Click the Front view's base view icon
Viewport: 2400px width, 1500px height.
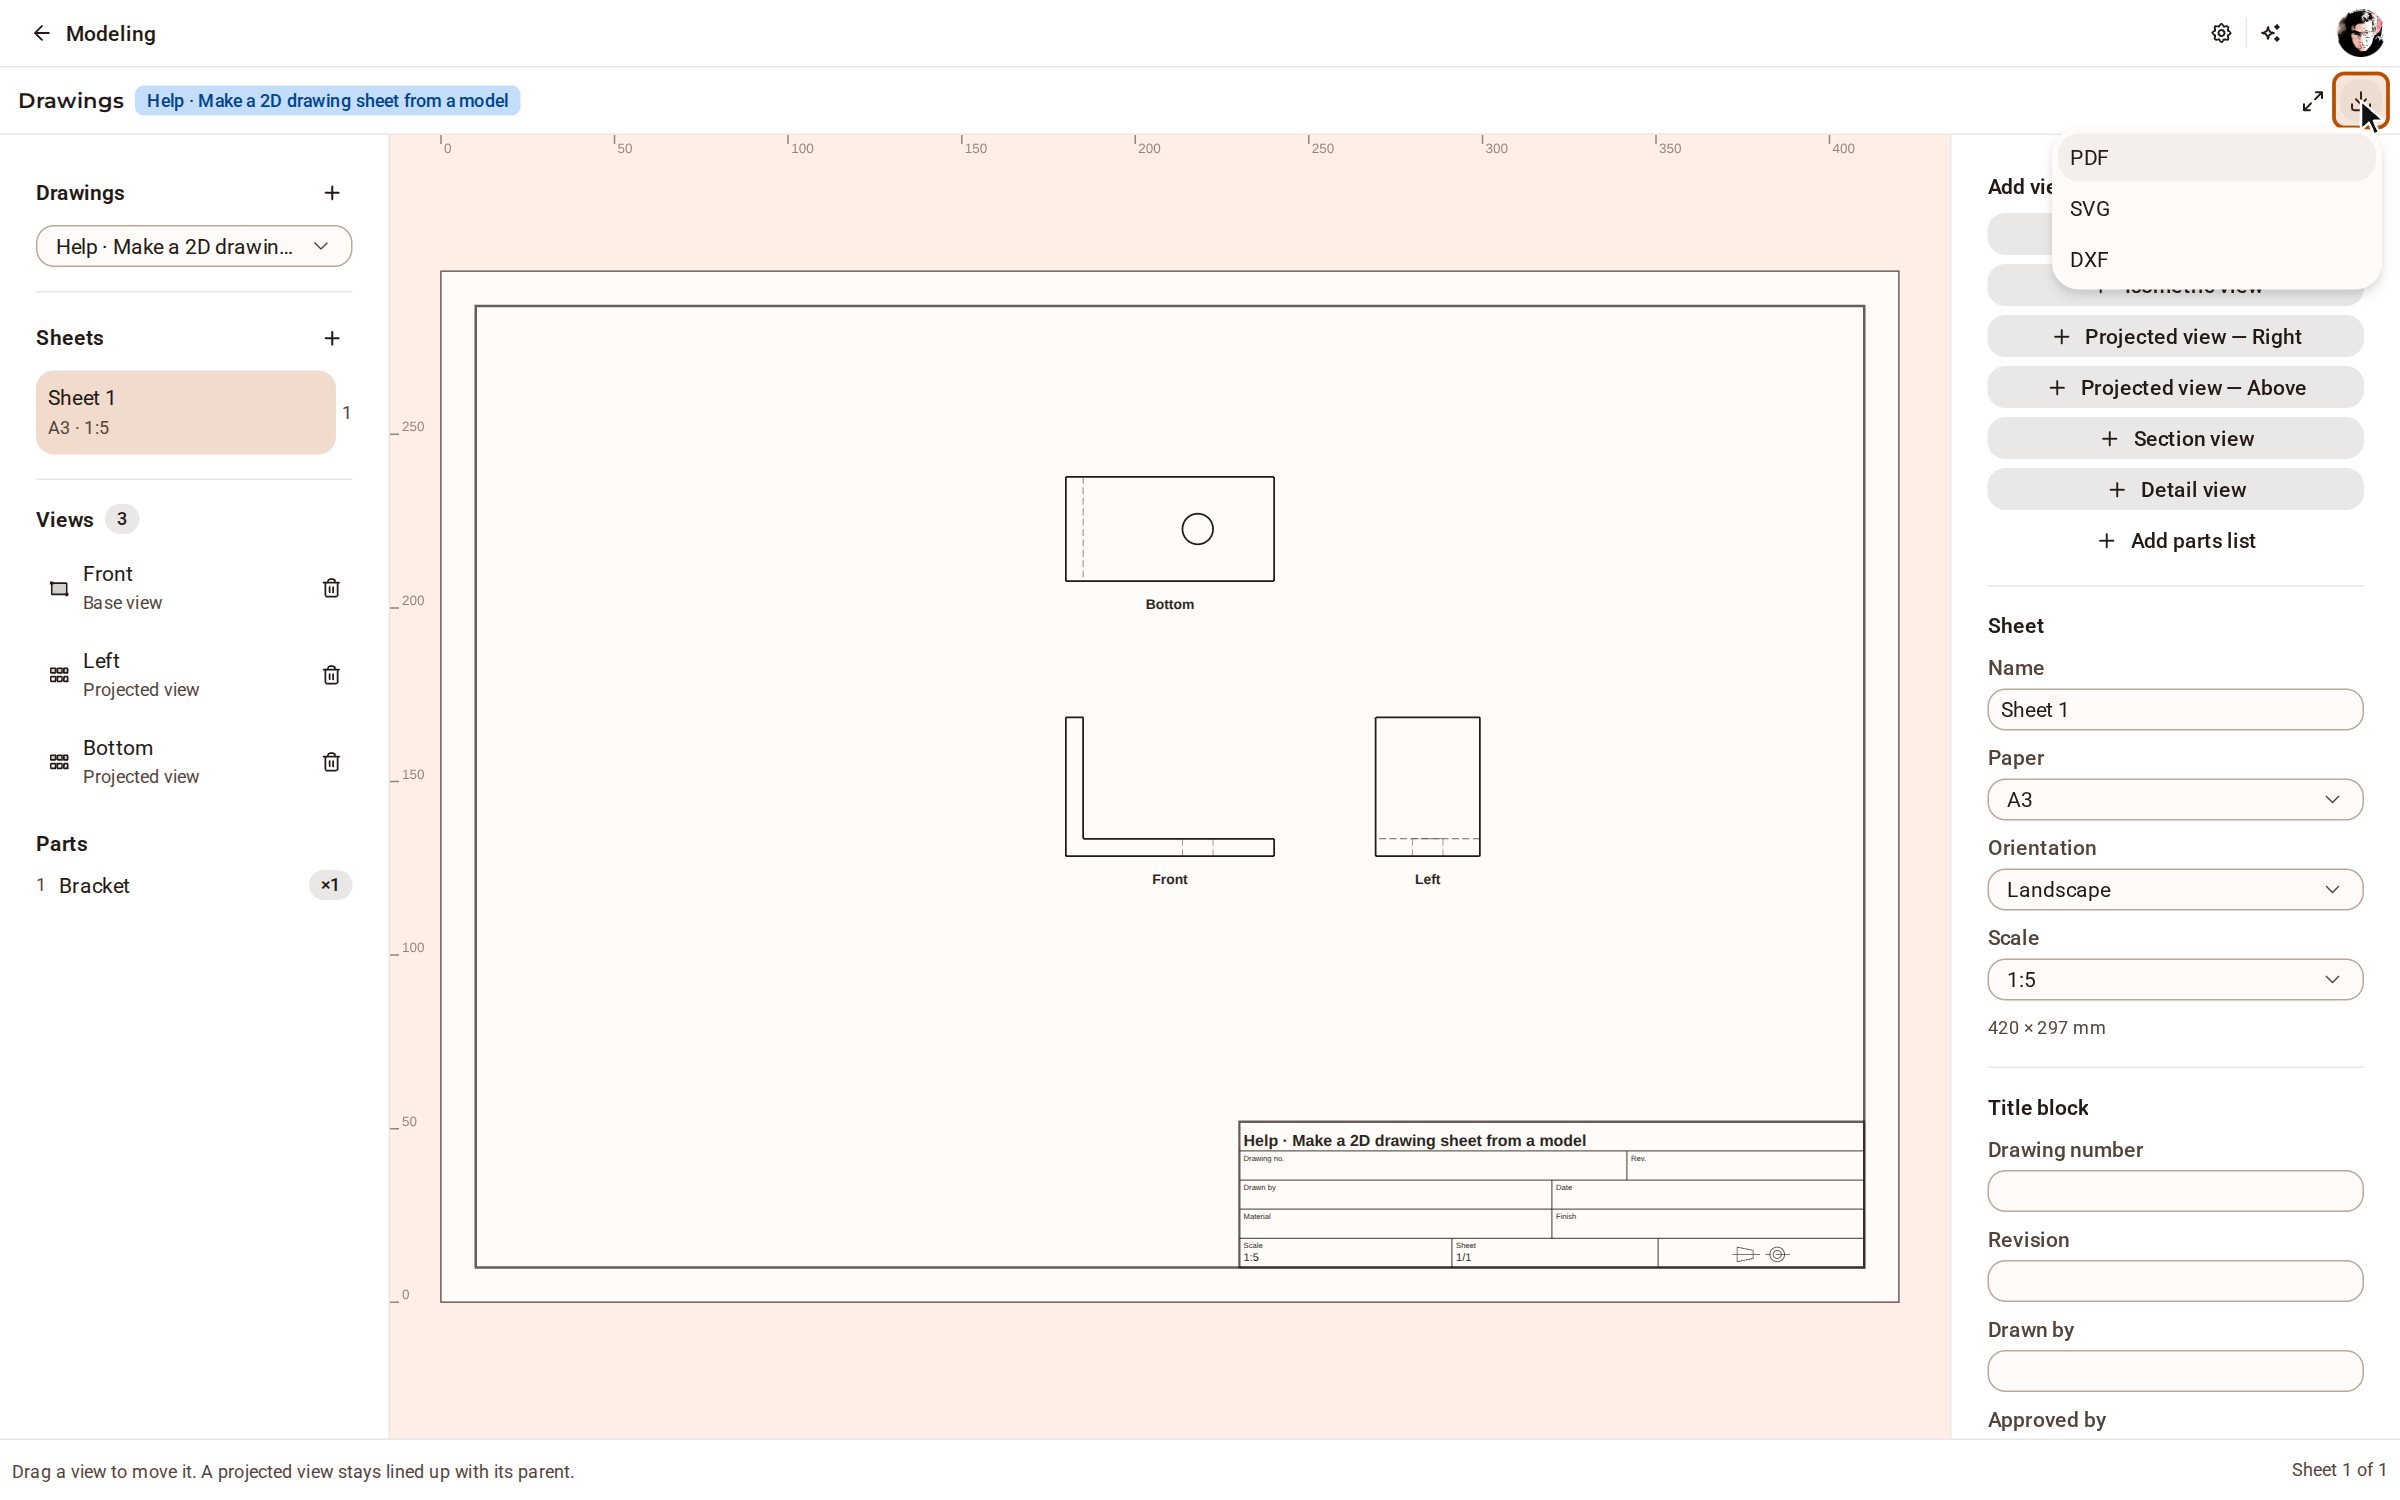59,588
